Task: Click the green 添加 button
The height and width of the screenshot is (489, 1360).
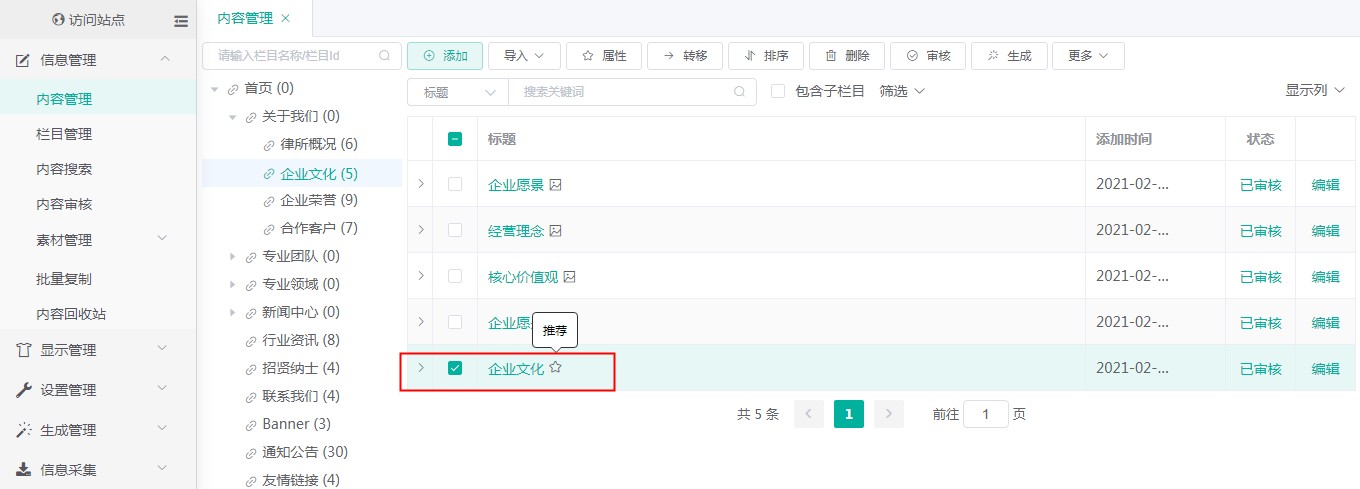Action: 445,56
